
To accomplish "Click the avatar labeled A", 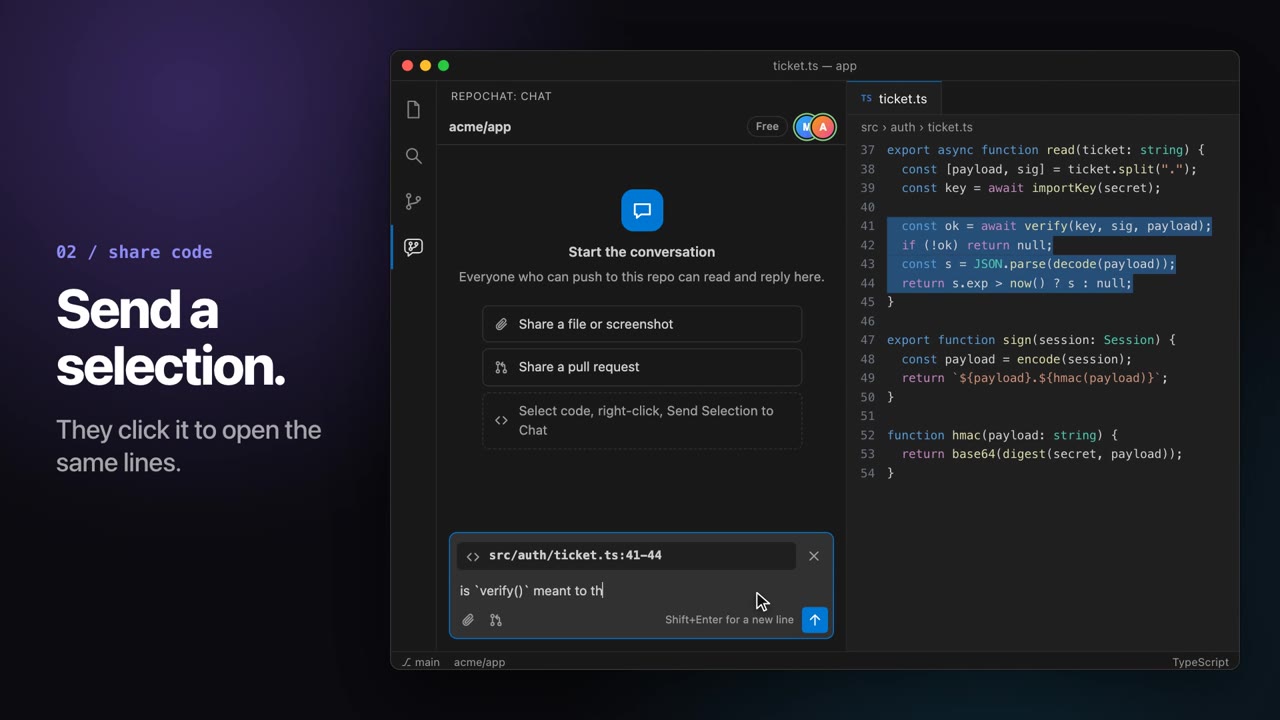I will 823,127.
